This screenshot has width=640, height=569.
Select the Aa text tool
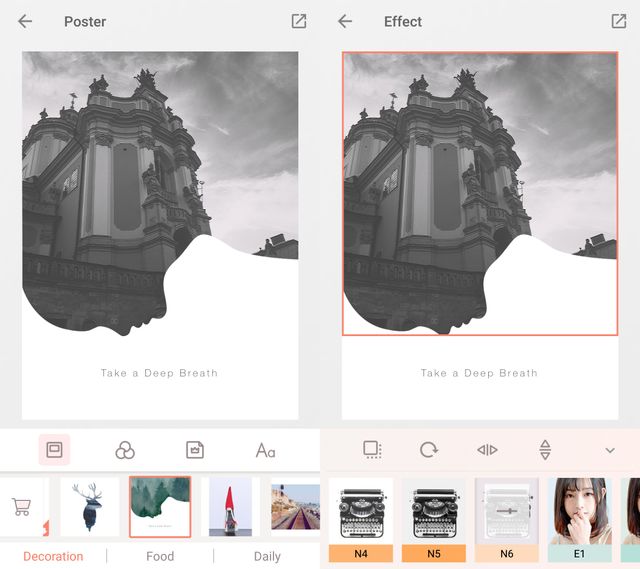265,451
